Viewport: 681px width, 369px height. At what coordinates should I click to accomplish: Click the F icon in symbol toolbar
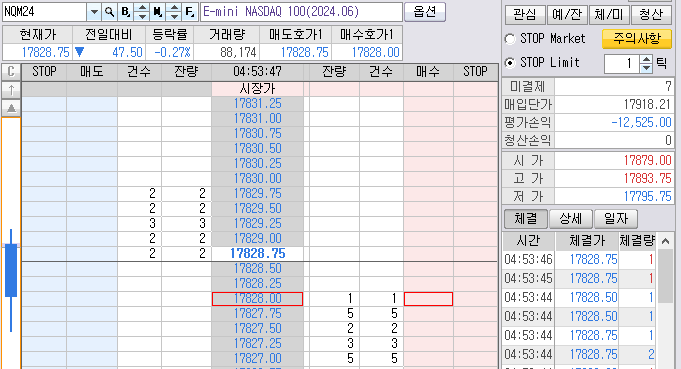tap(190, 12)
